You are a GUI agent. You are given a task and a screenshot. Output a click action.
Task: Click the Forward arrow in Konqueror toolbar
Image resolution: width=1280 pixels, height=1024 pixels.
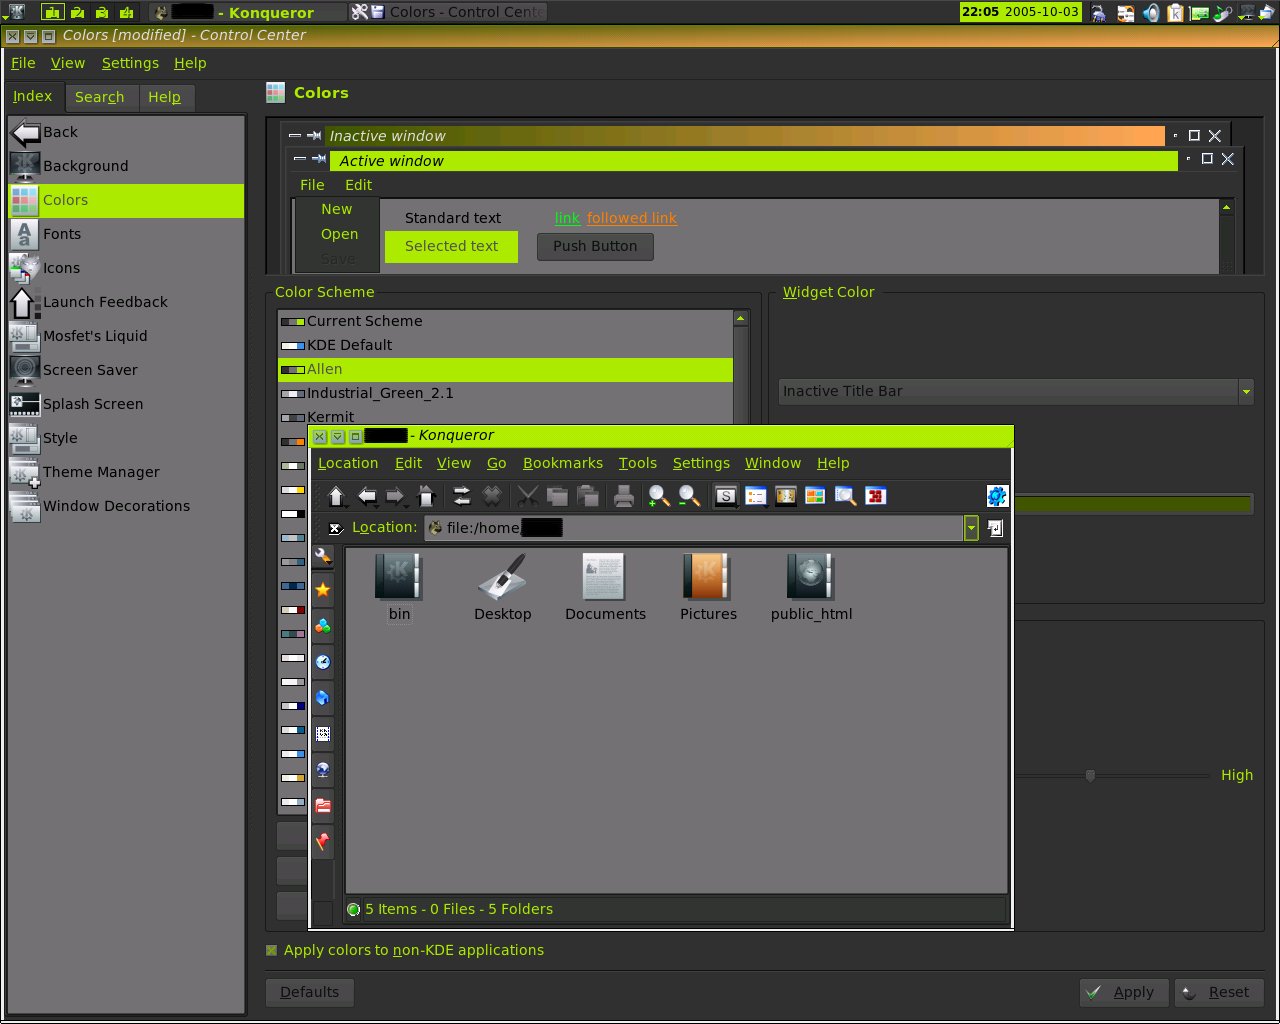pyautogui.click(x=395, y=496)
